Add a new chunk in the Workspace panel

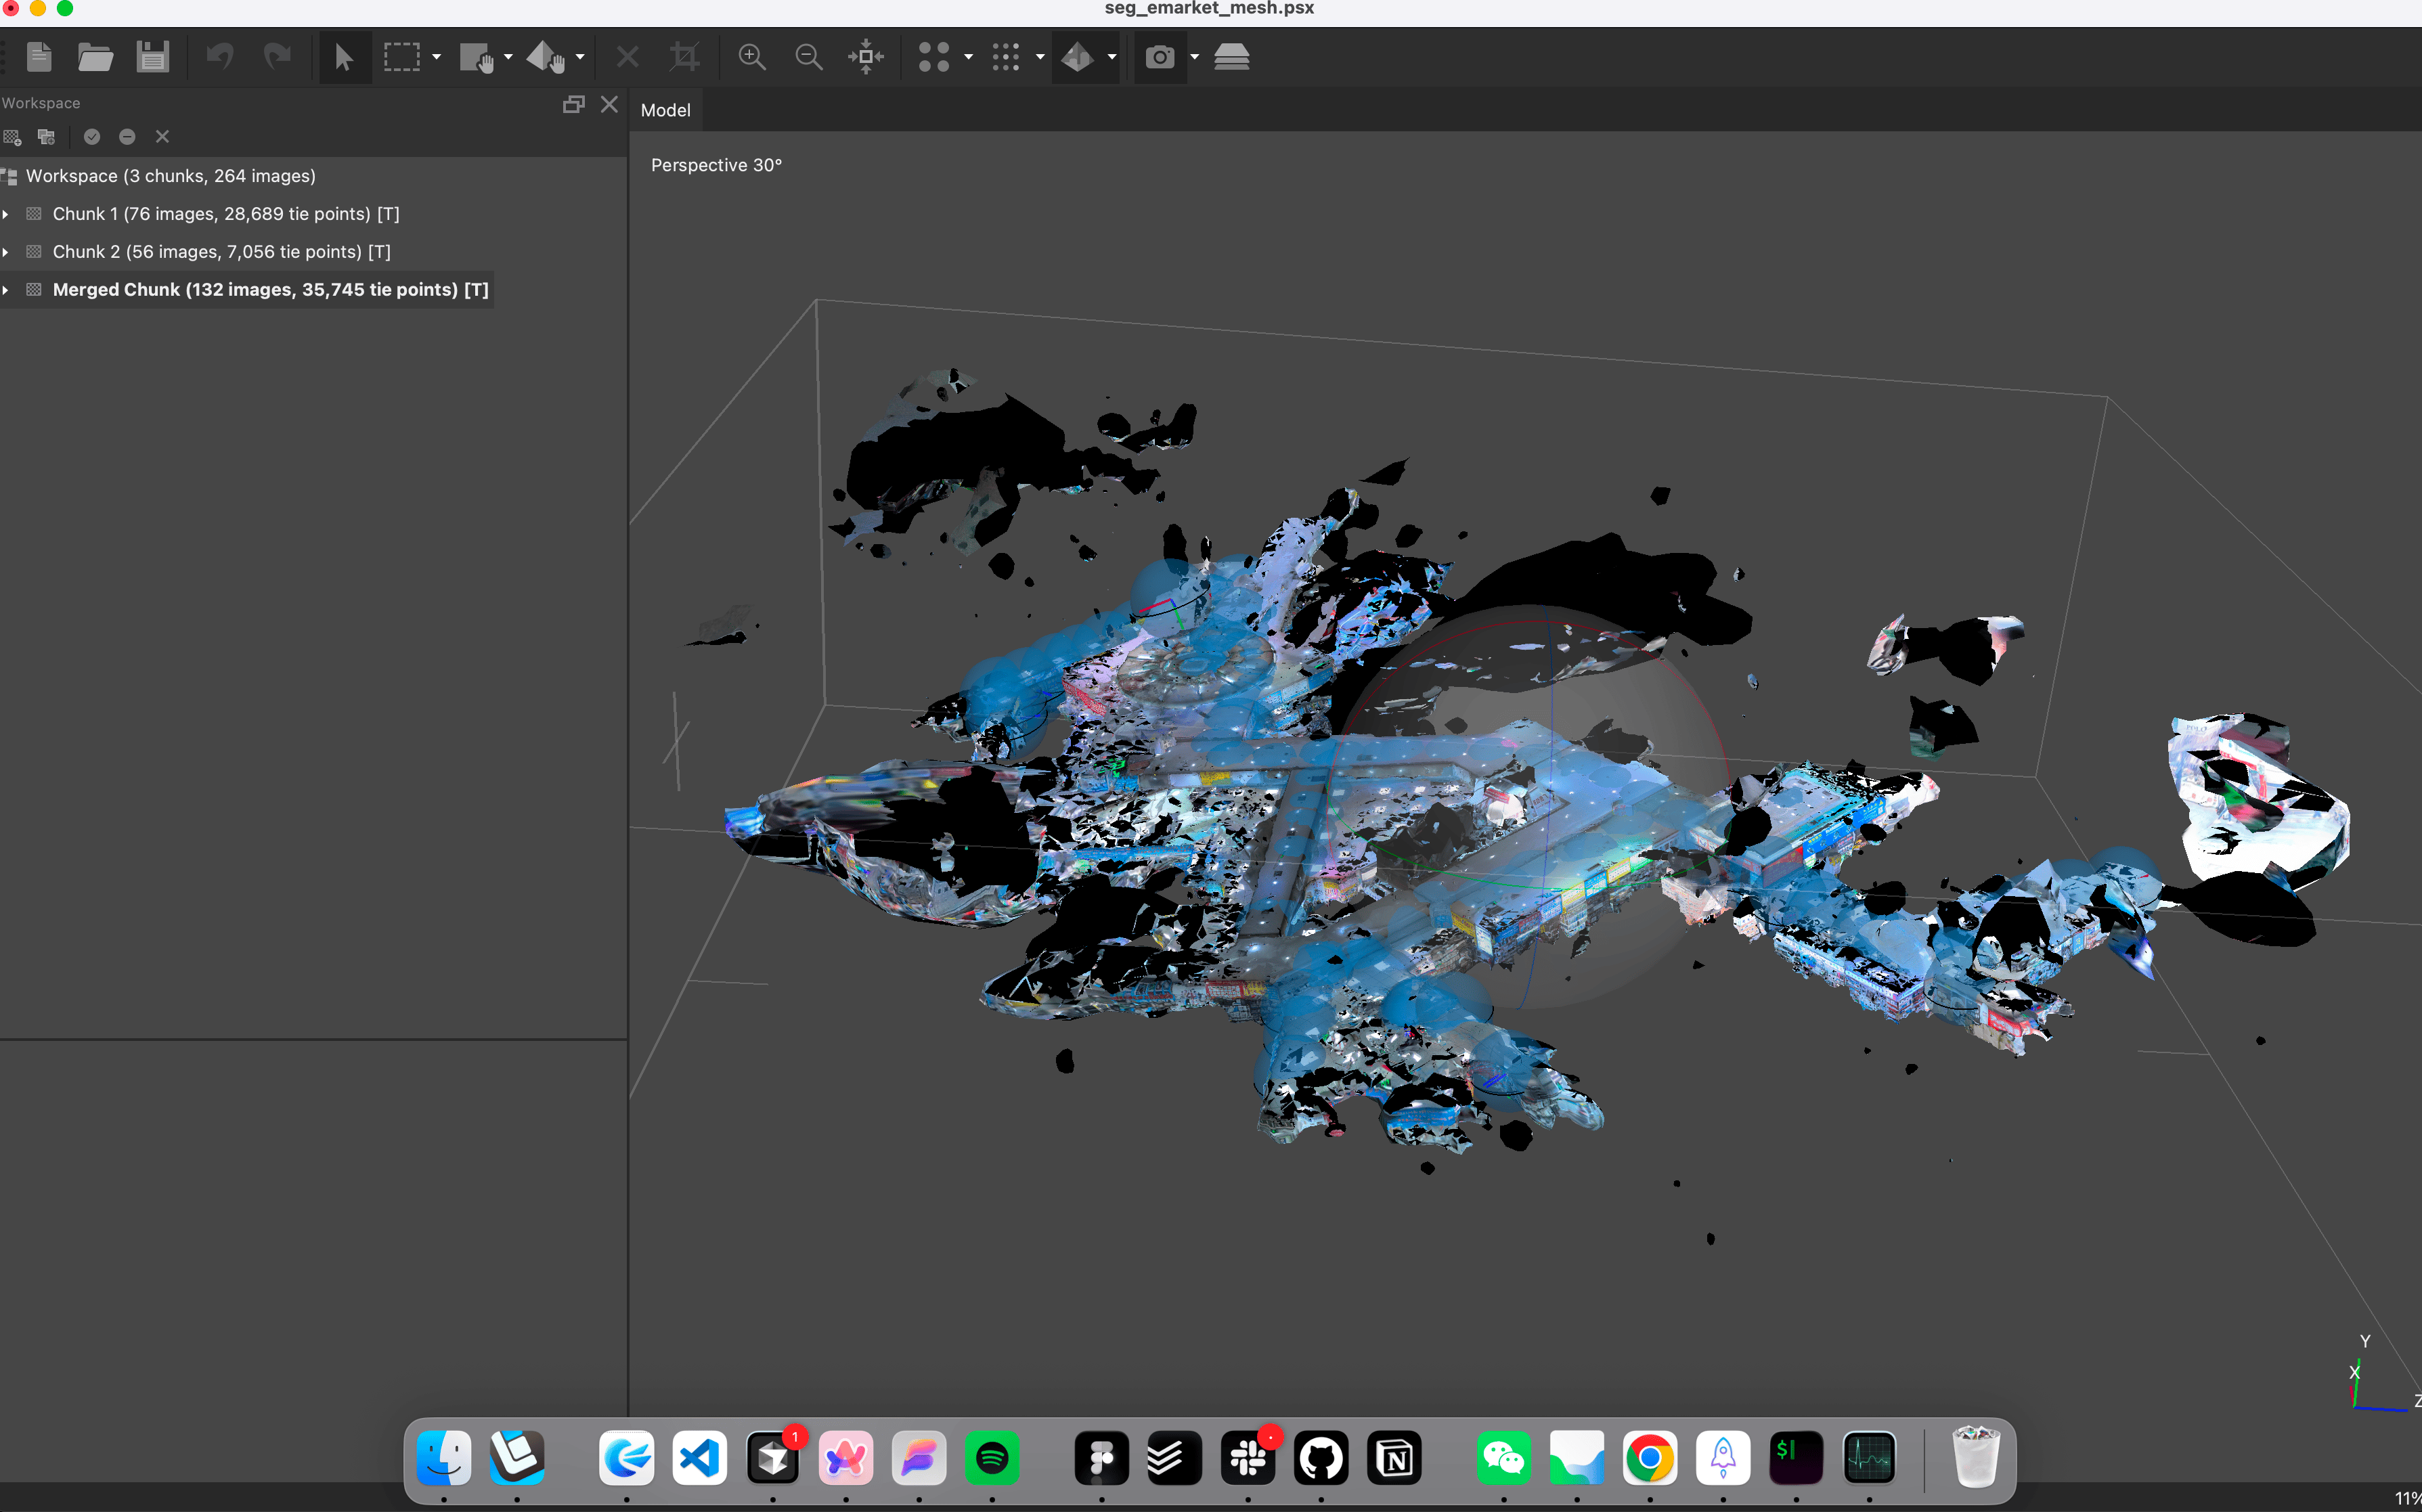[12, 137]
